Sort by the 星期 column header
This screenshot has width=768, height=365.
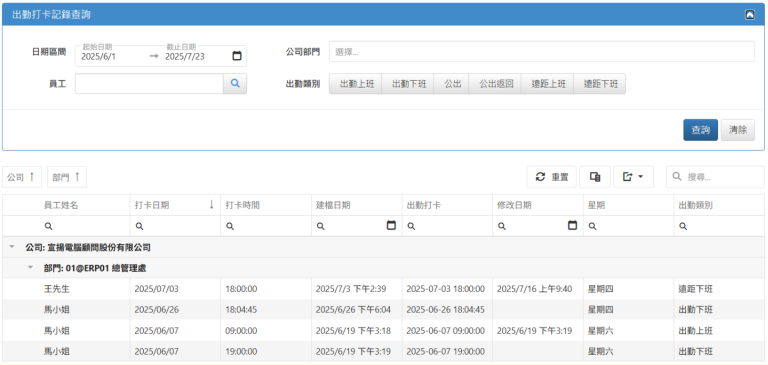pos(628,205)
